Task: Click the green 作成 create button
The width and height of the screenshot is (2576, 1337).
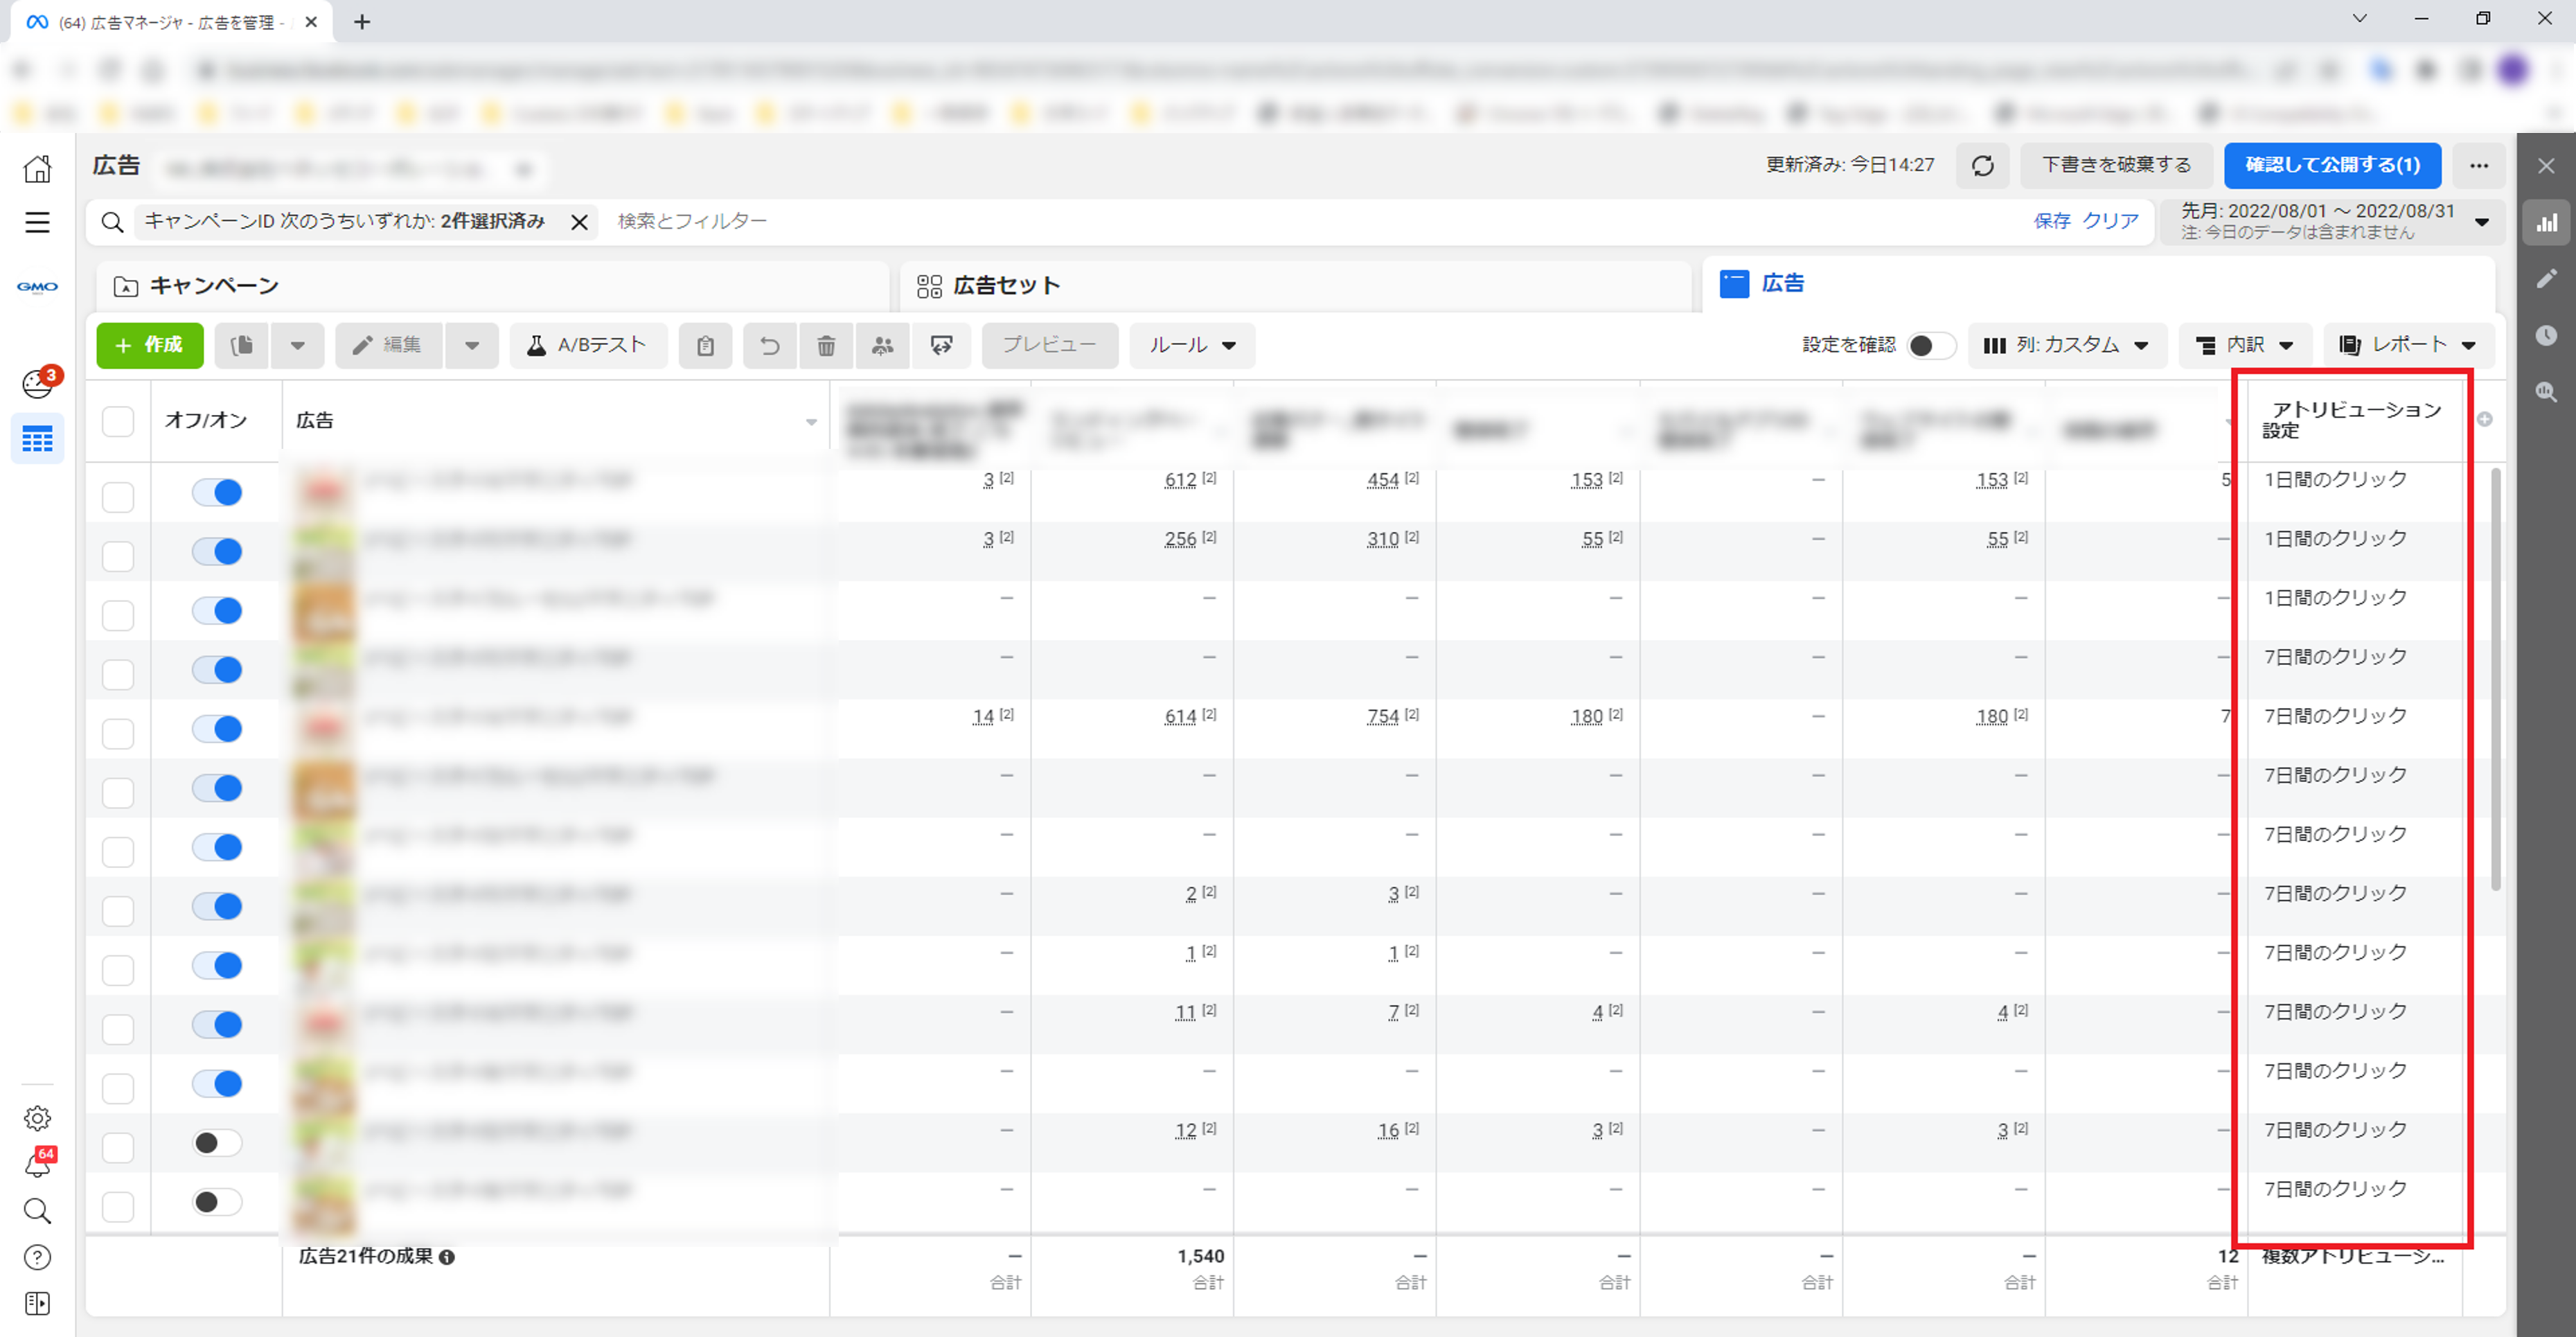Action: [150, 346]
